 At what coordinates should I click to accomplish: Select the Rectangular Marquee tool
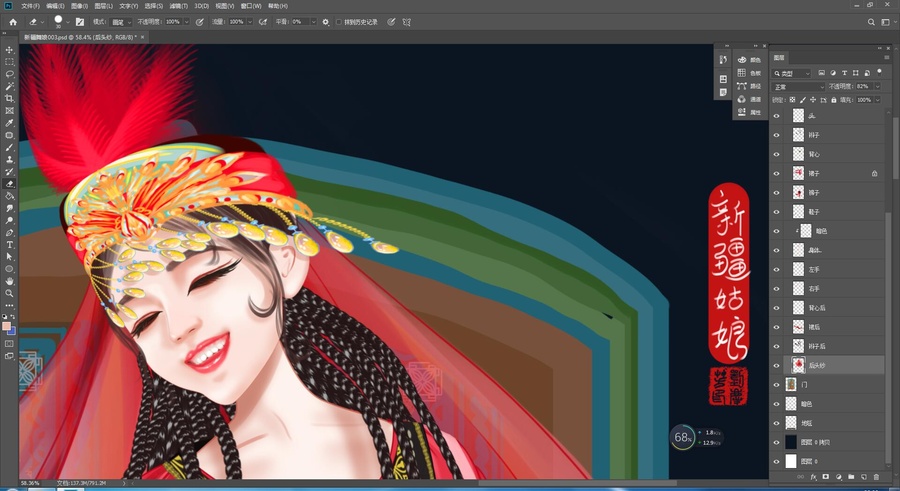coord(9,62)
